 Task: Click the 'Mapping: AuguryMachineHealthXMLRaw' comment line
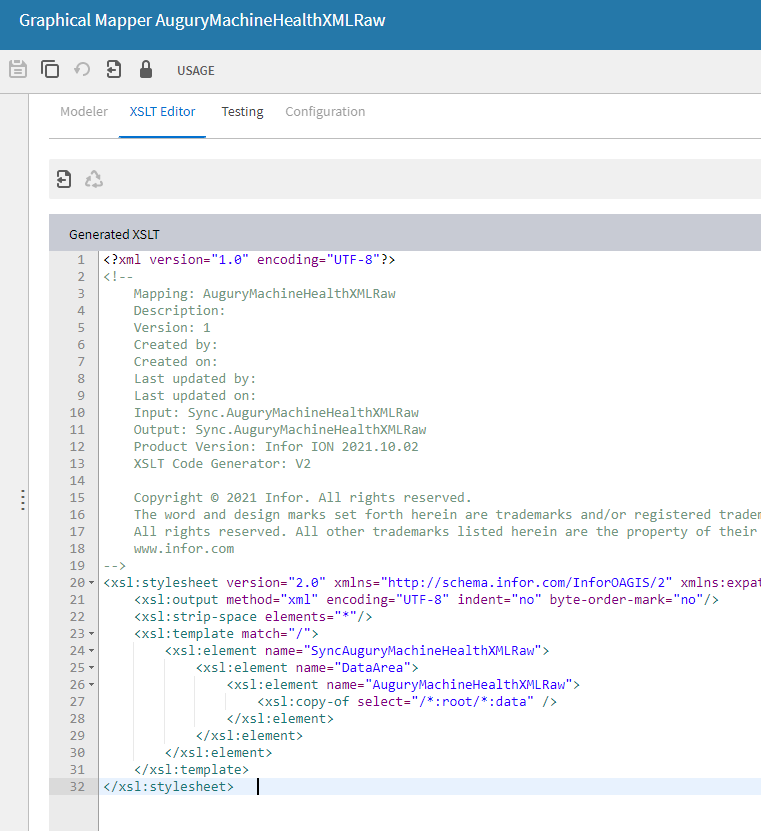[264, 294]
